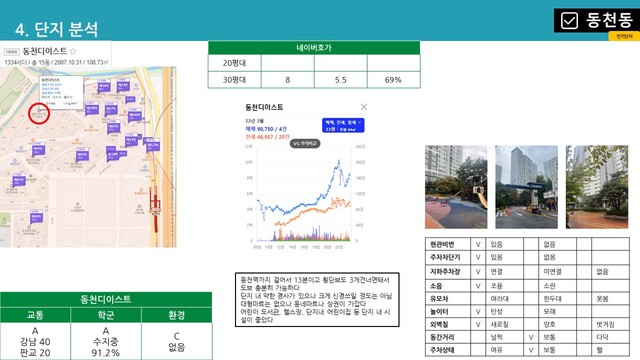640x360 pixels.
Task: Open the parking gate entrance photo
Action: point(526,187)
